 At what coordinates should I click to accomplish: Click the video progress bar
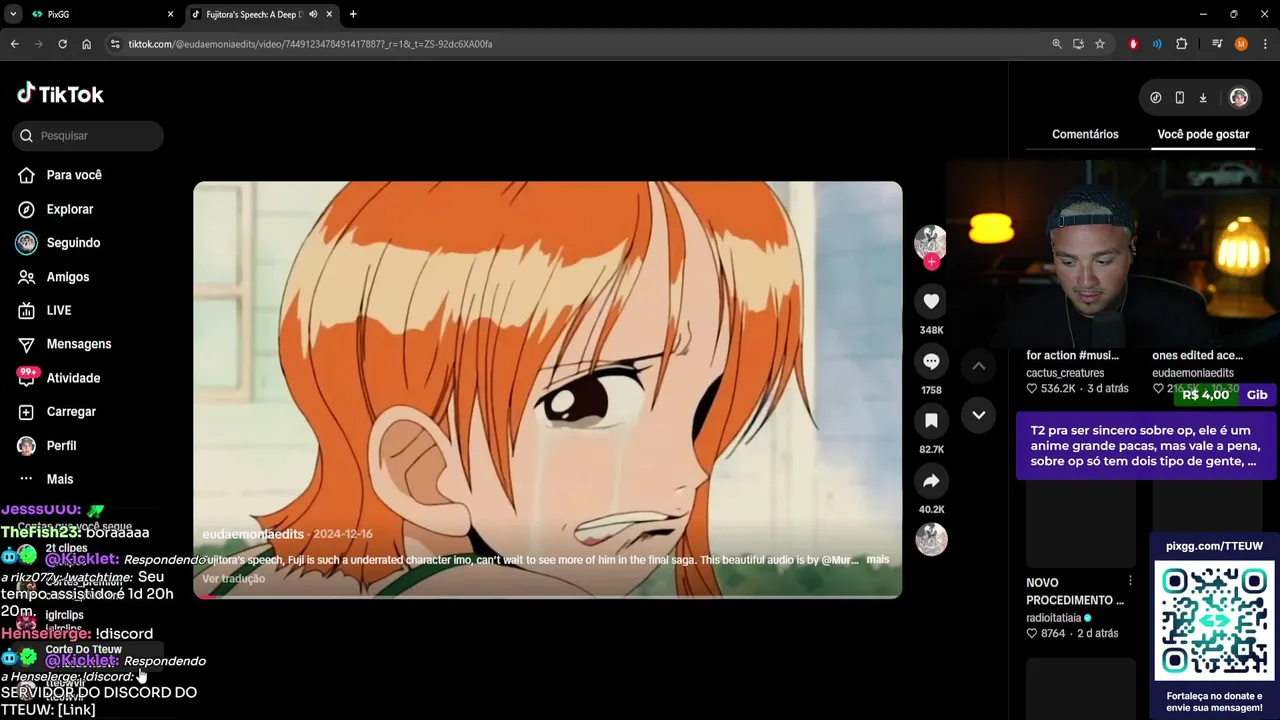(x=548, y=596)
